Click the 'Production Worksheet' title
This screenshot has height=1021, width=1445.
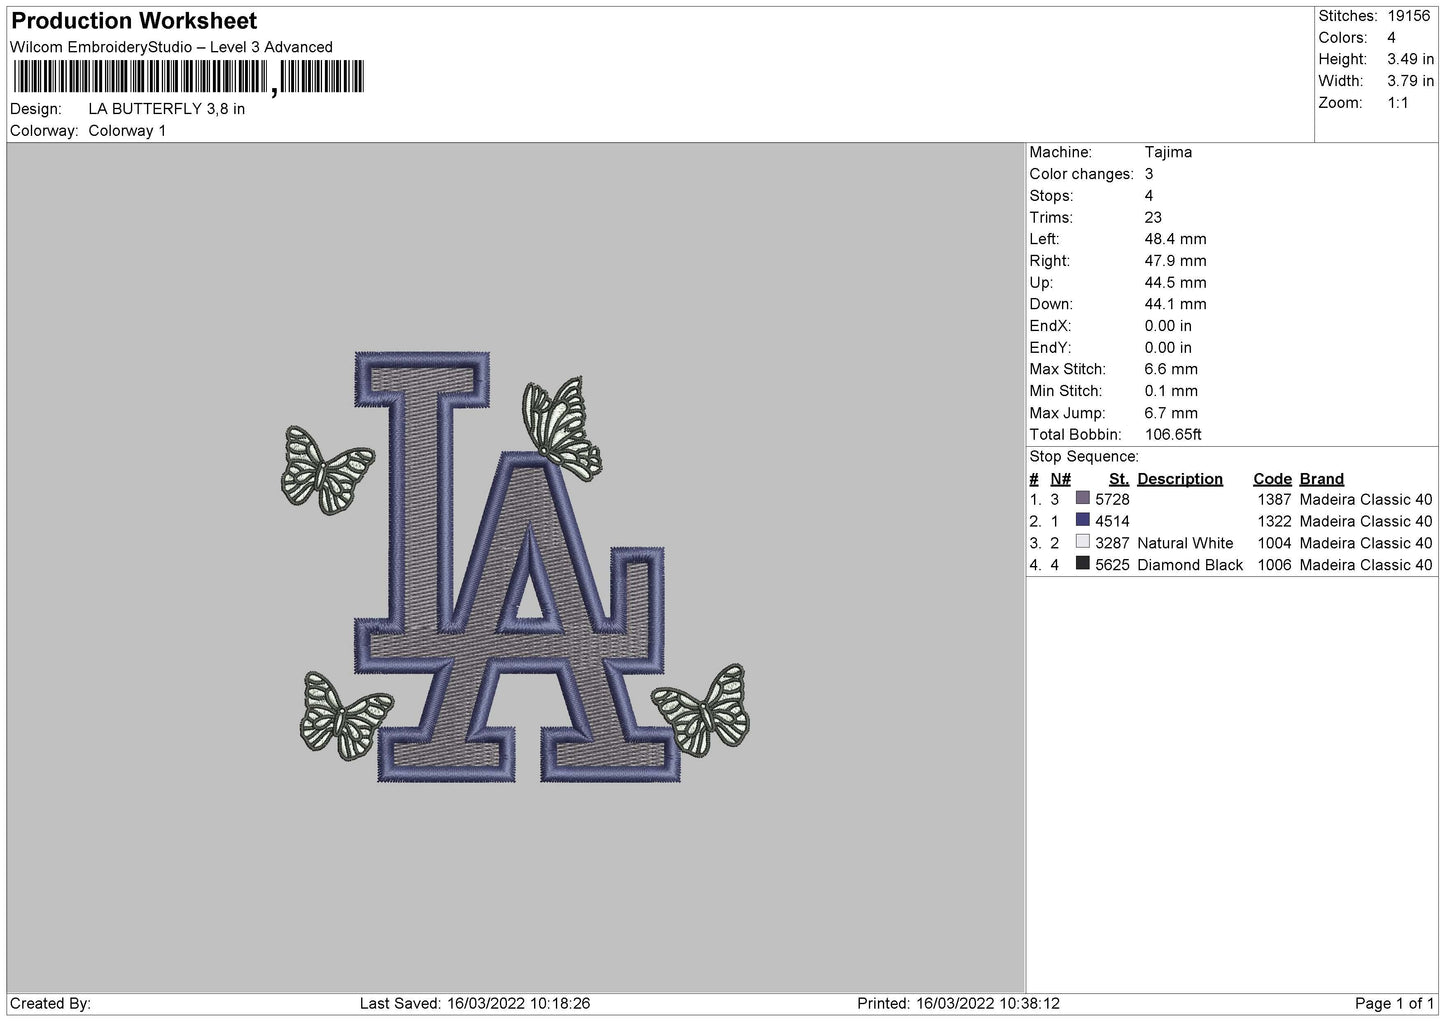click(134, 21)
